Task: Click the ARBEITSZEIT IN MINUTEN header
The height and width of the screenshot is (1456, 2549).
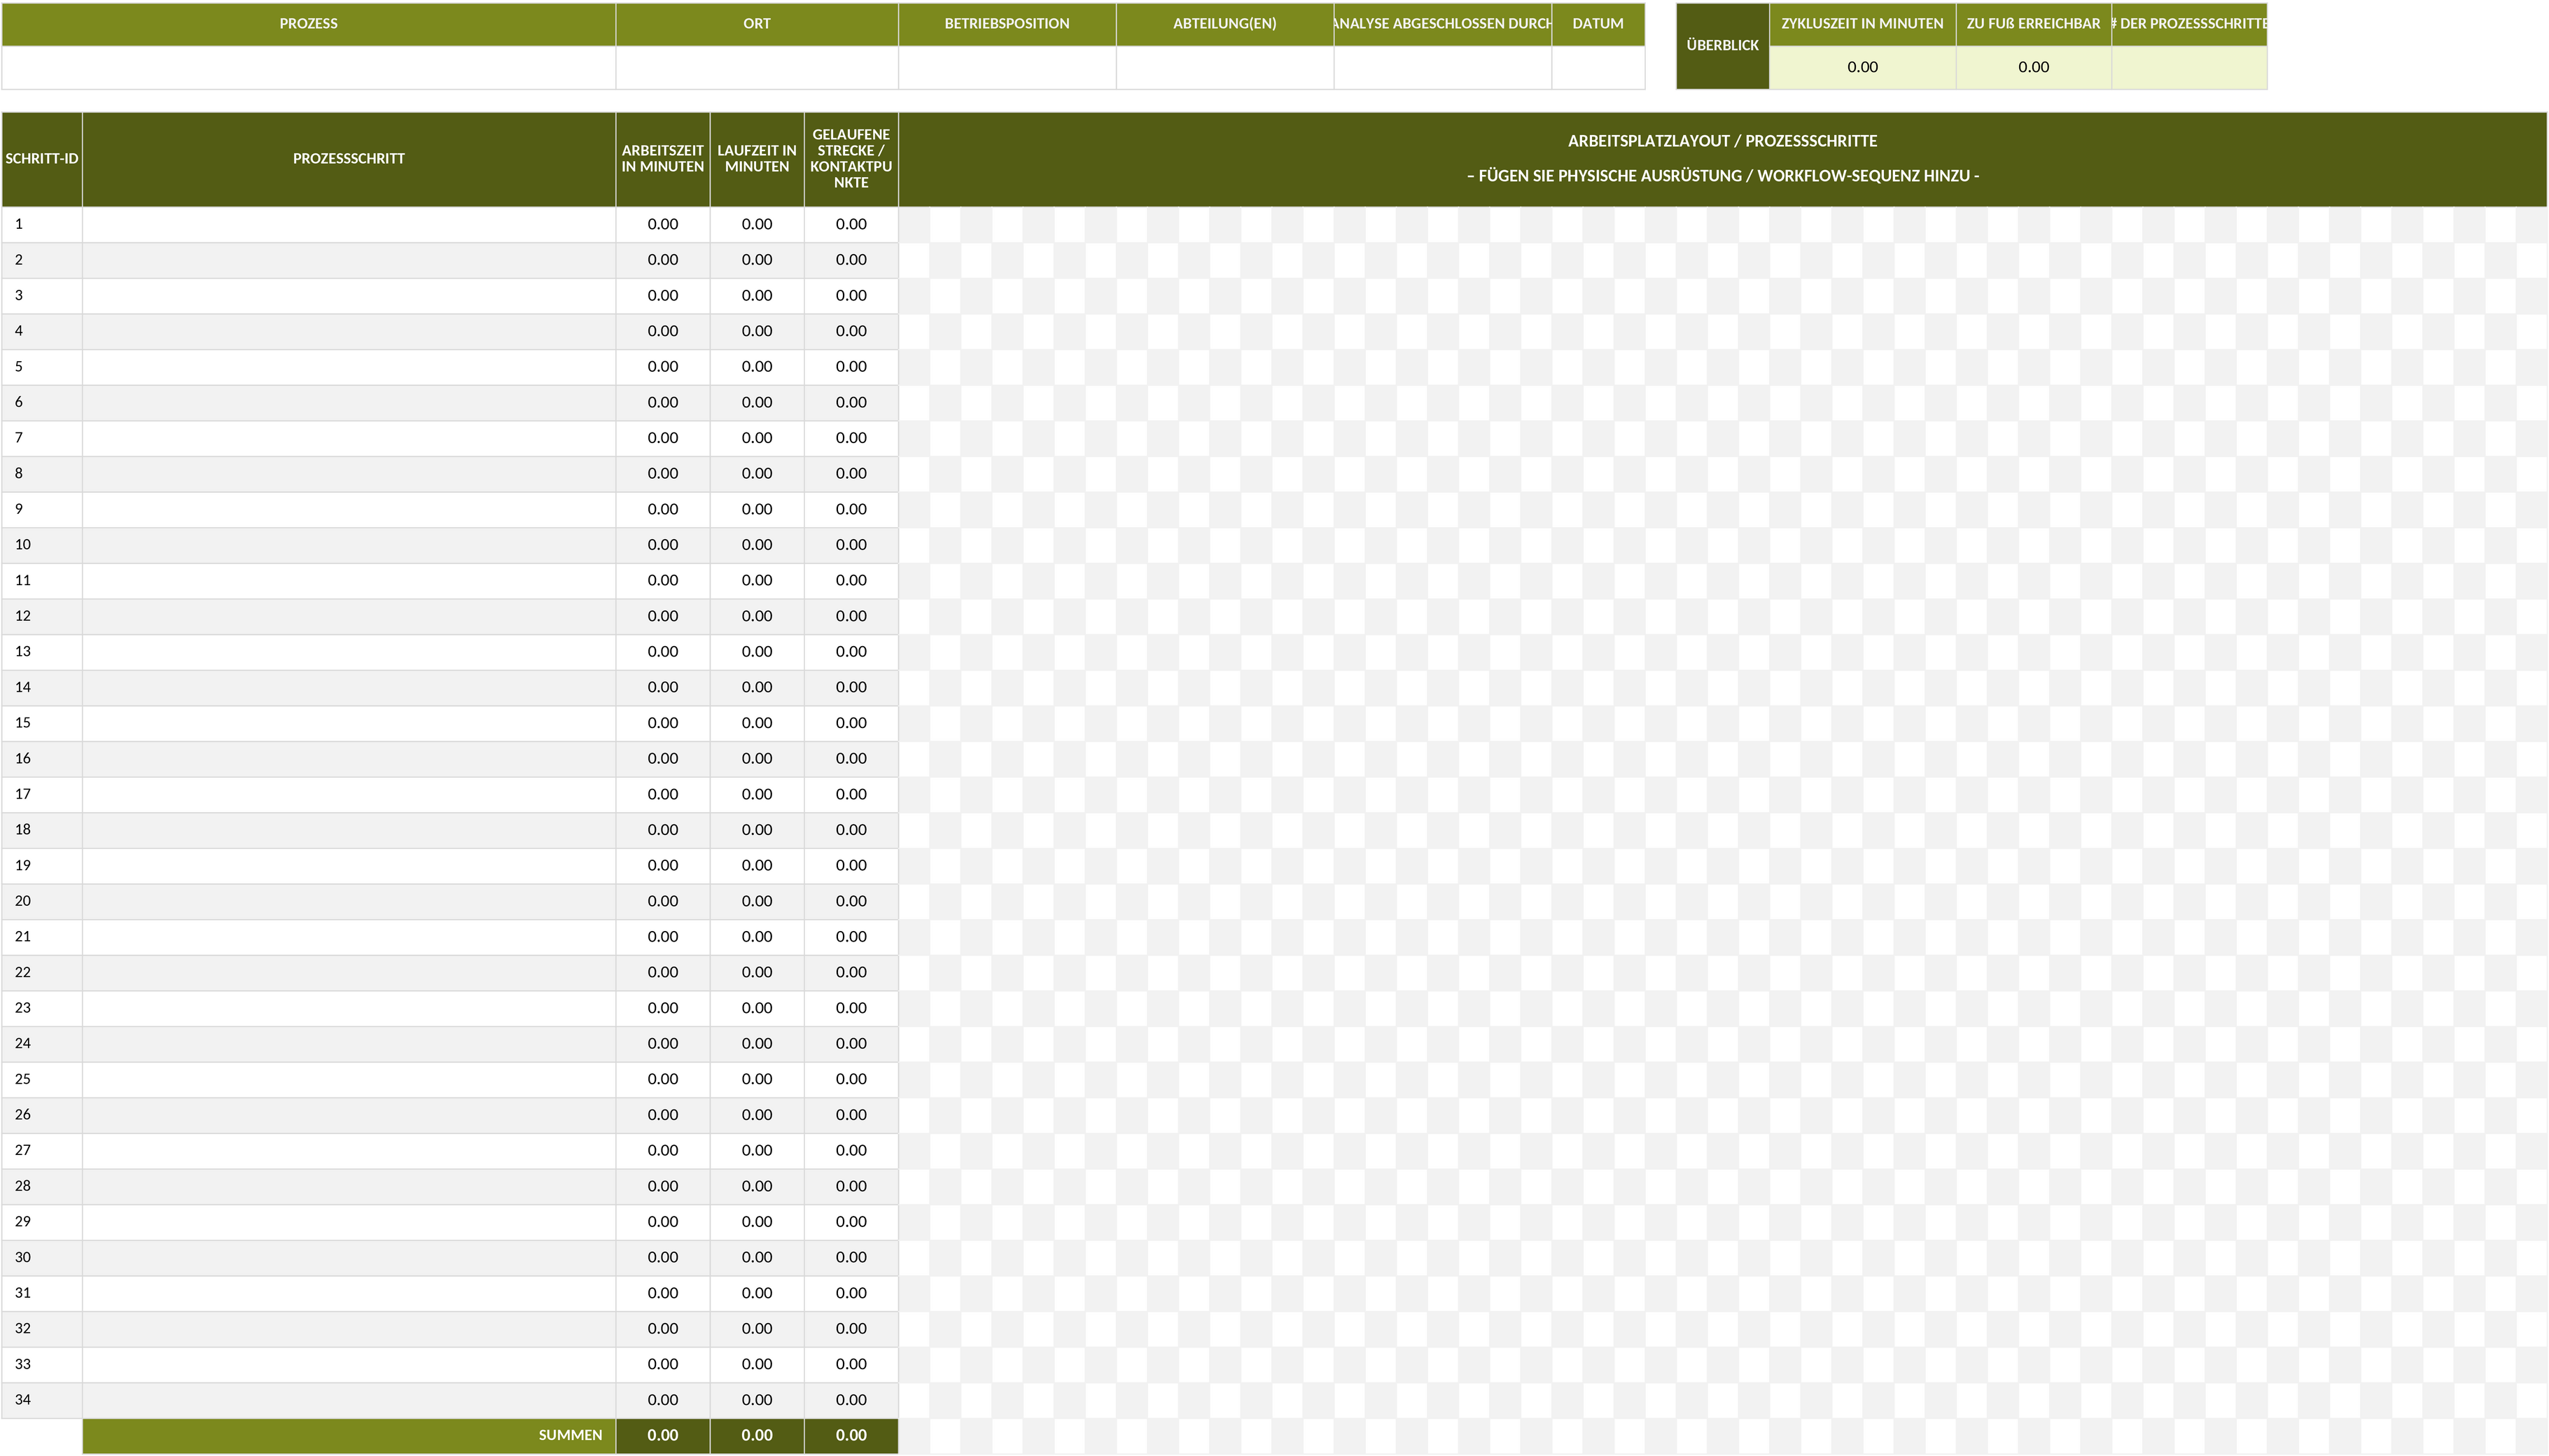Action: coord(663,159)
